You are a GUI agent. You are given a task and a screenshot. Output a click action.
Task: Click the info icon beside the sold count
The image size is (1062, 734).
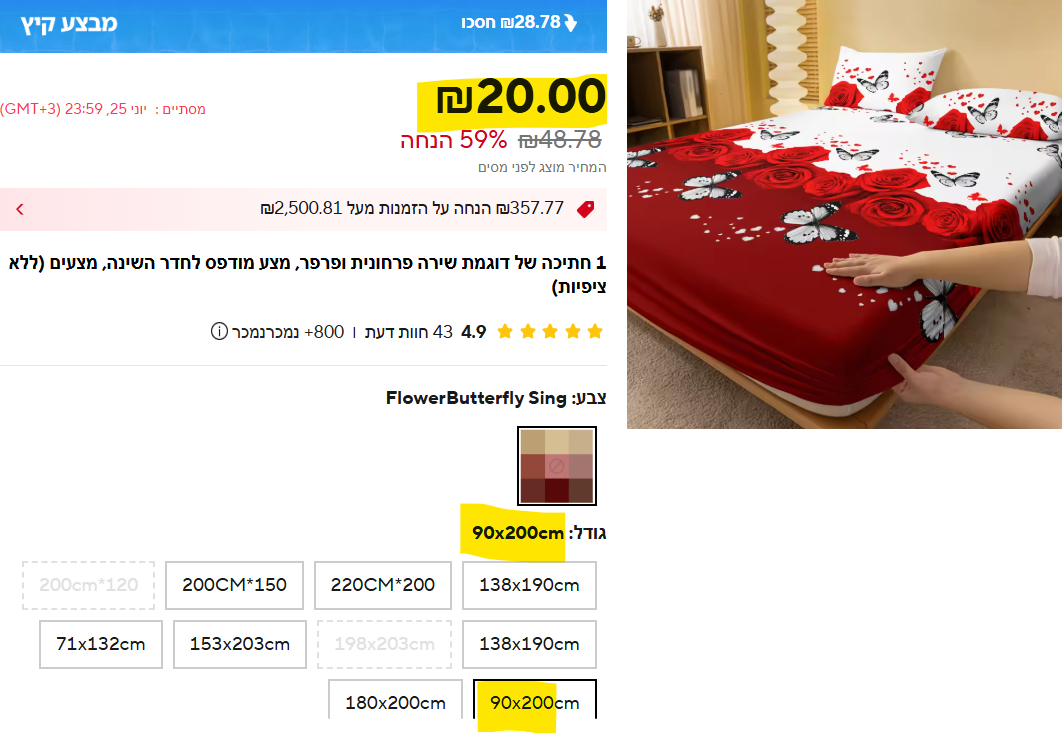219,332
